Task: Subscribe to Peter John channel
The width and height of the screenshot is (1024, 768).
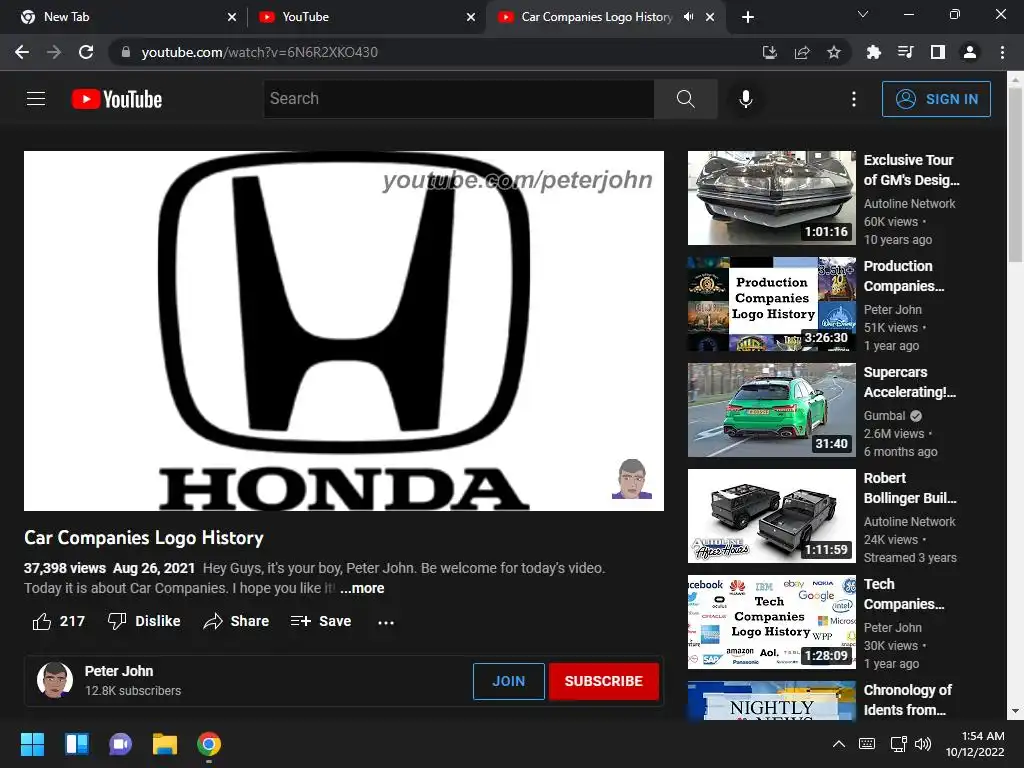Action: click(x=603, y=681)
